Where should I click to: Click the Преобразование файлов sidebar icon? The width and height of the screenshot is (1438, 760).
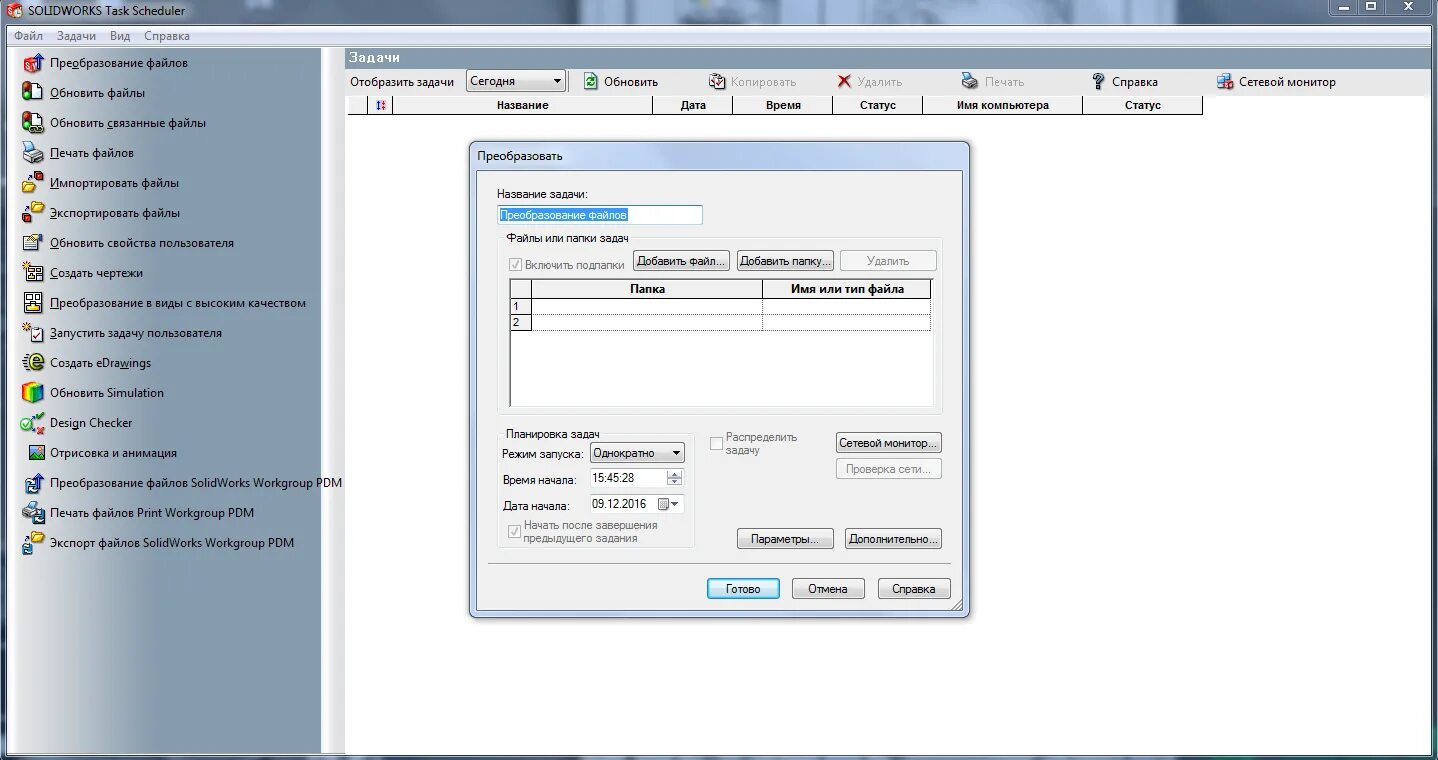coord(33,63)
